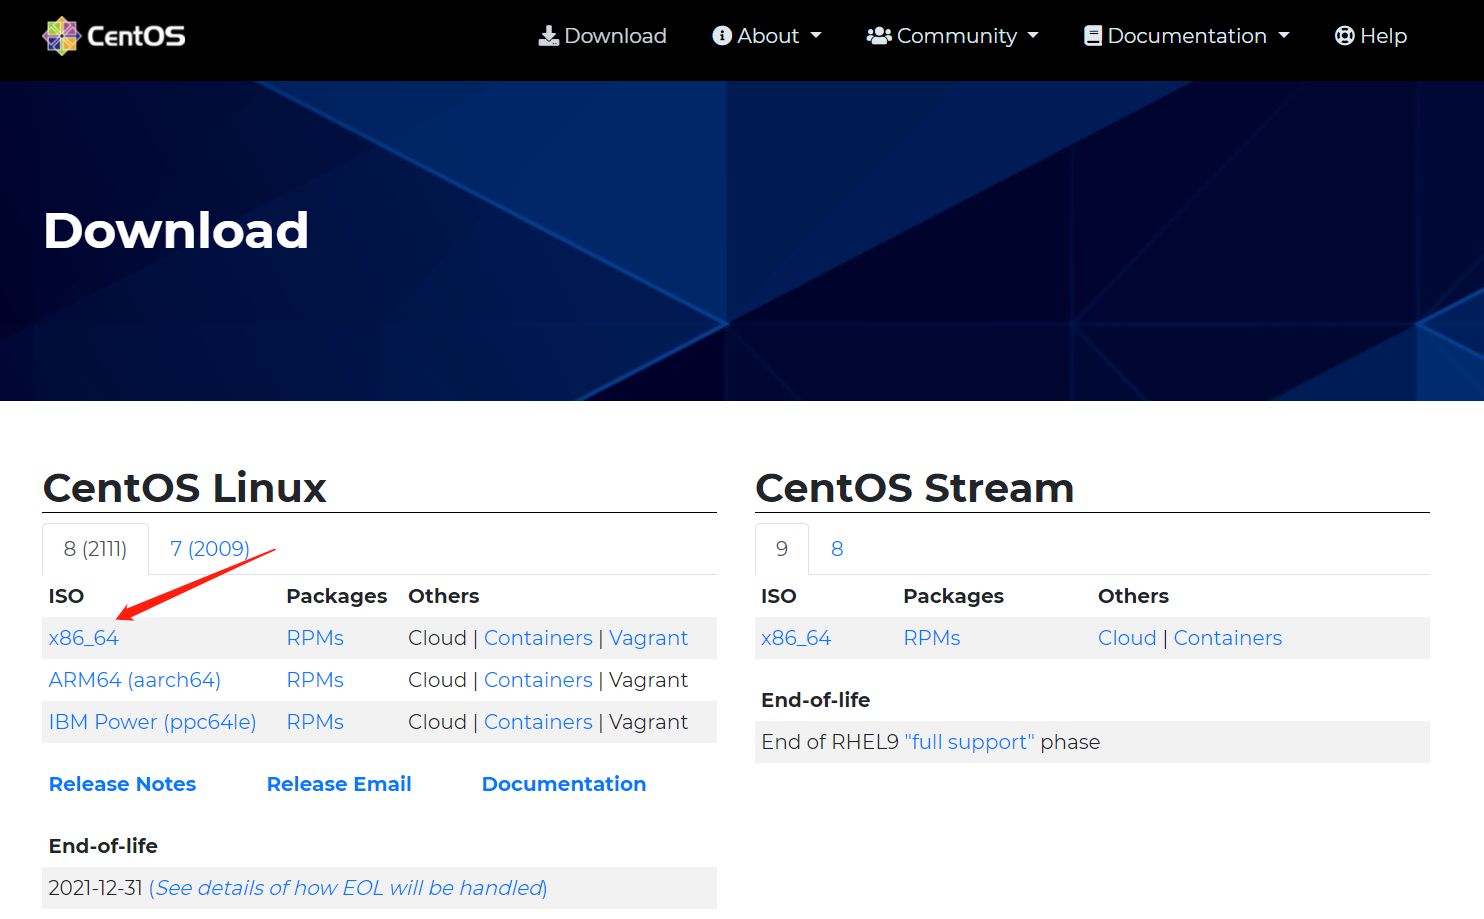Open the CentOS Linux x86_64 ISO link
Image resolution: width=1484 pixels, height=919 pixels.
pos(84,638)
